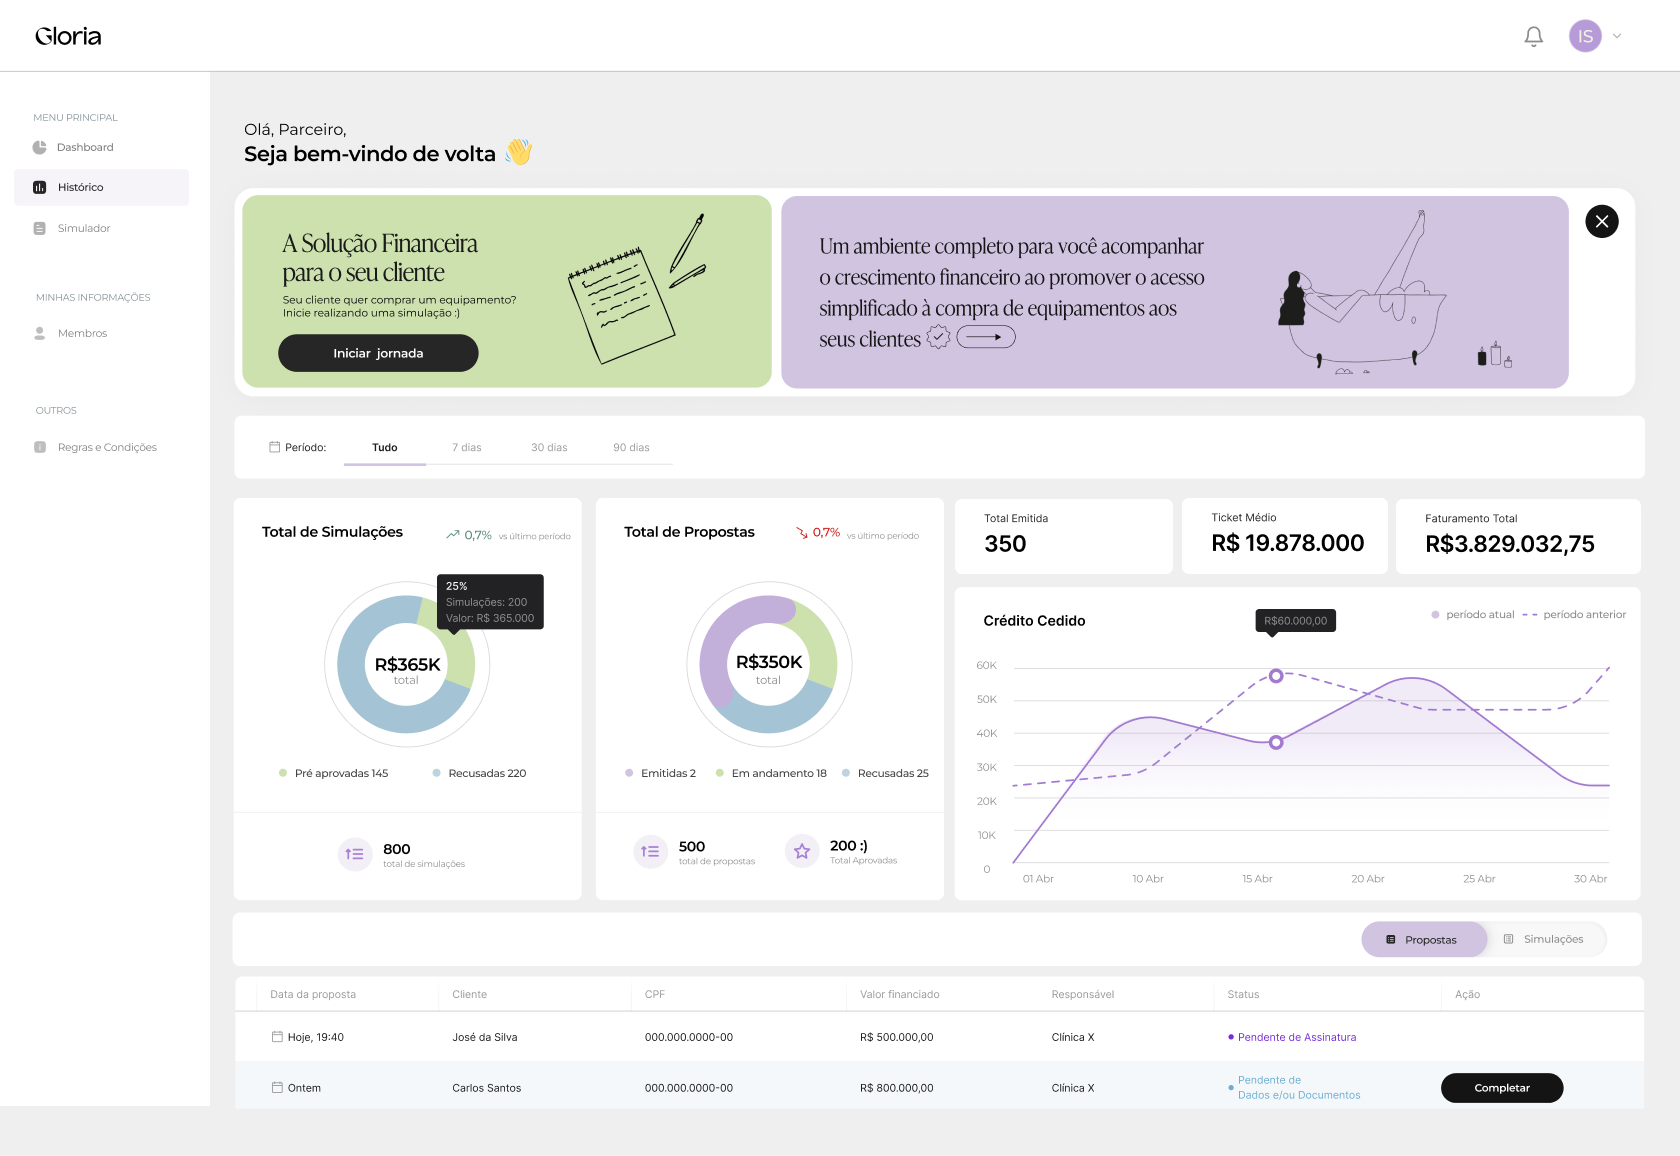Image resolution: width=1680 pixels, height=1156 pixels.
Task: Click the total de simulações list icon
Action: [x=355, y=854]
